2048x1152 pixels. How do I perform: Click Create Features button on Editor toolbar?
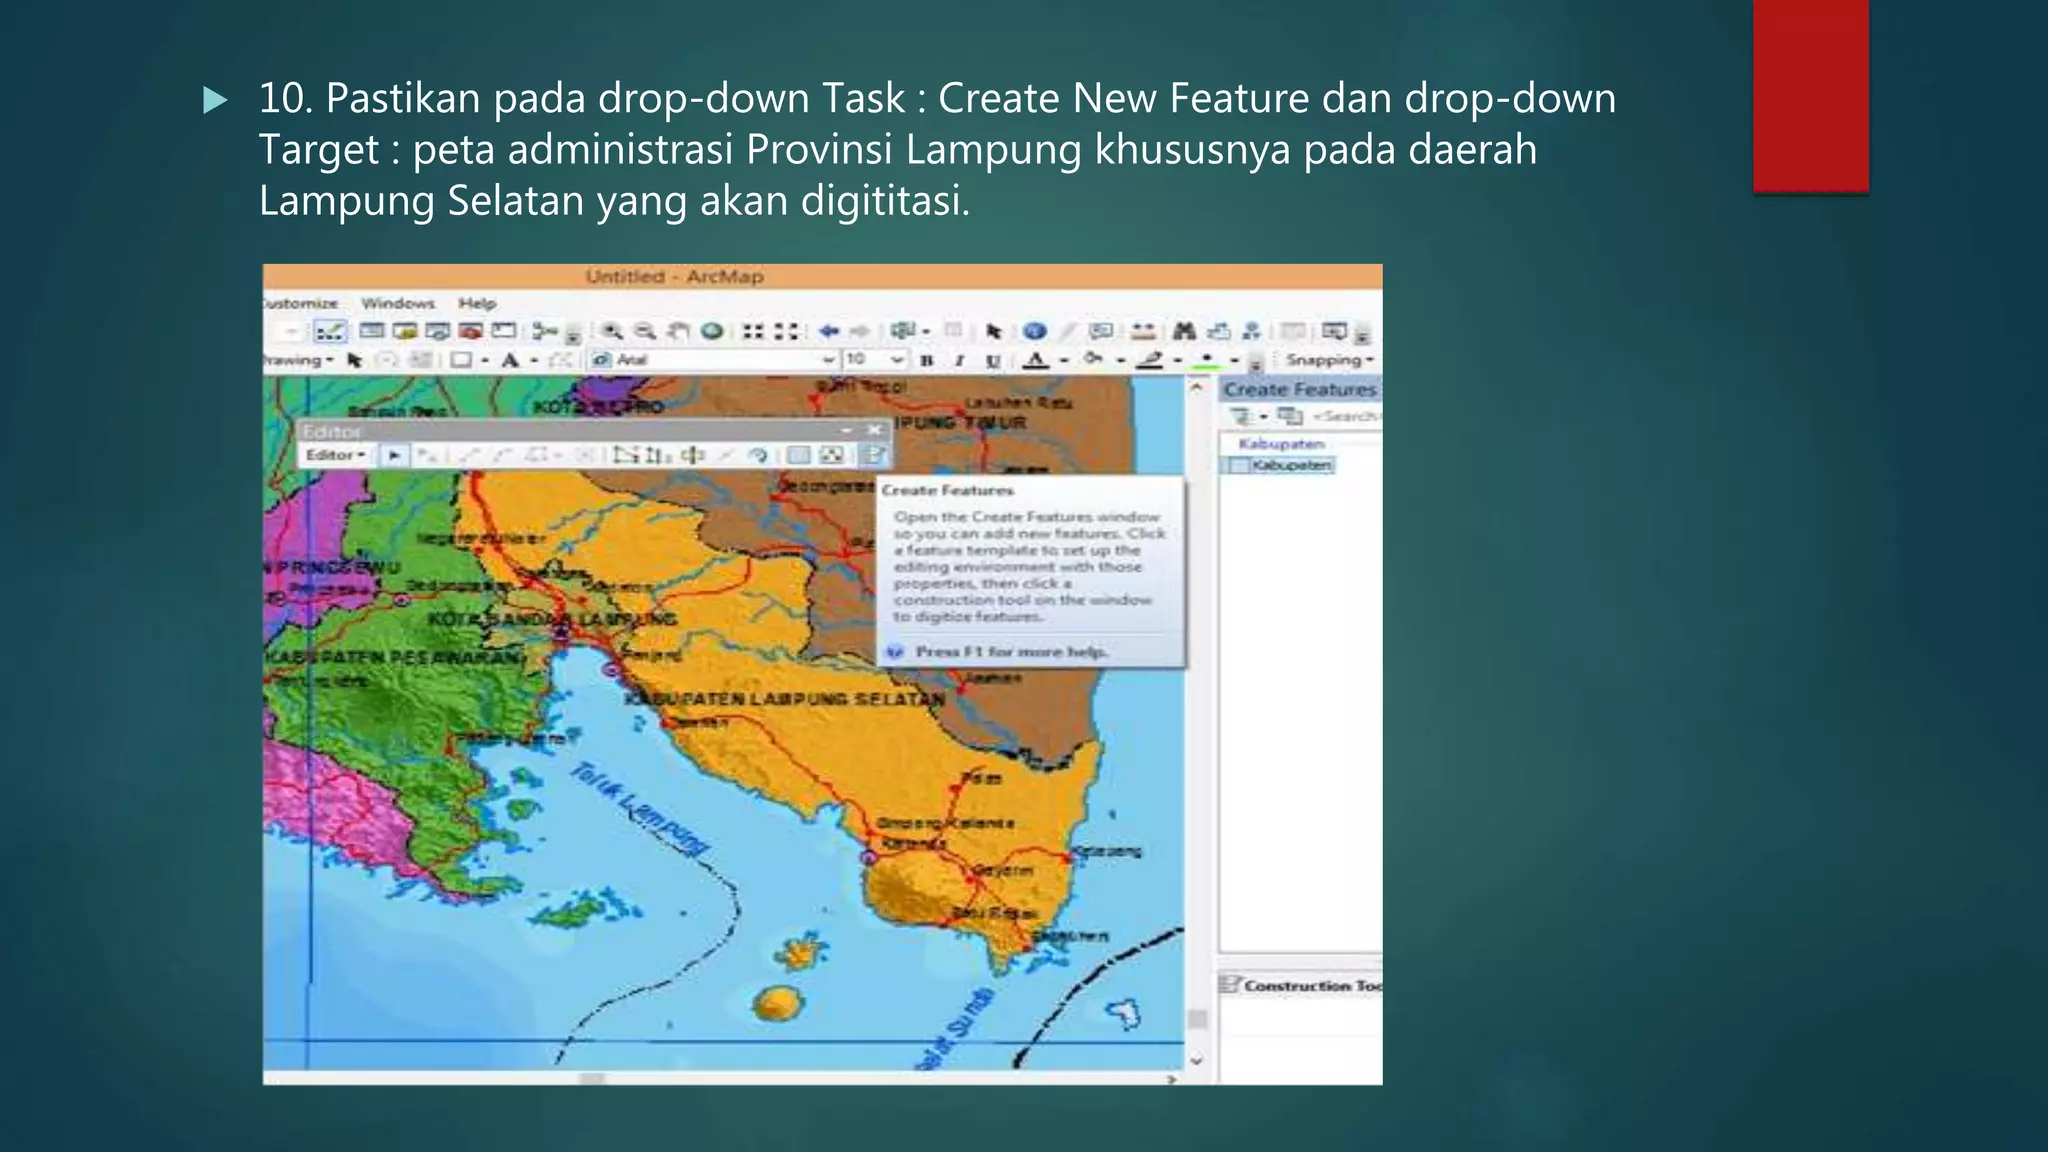[x=873, y=456]
